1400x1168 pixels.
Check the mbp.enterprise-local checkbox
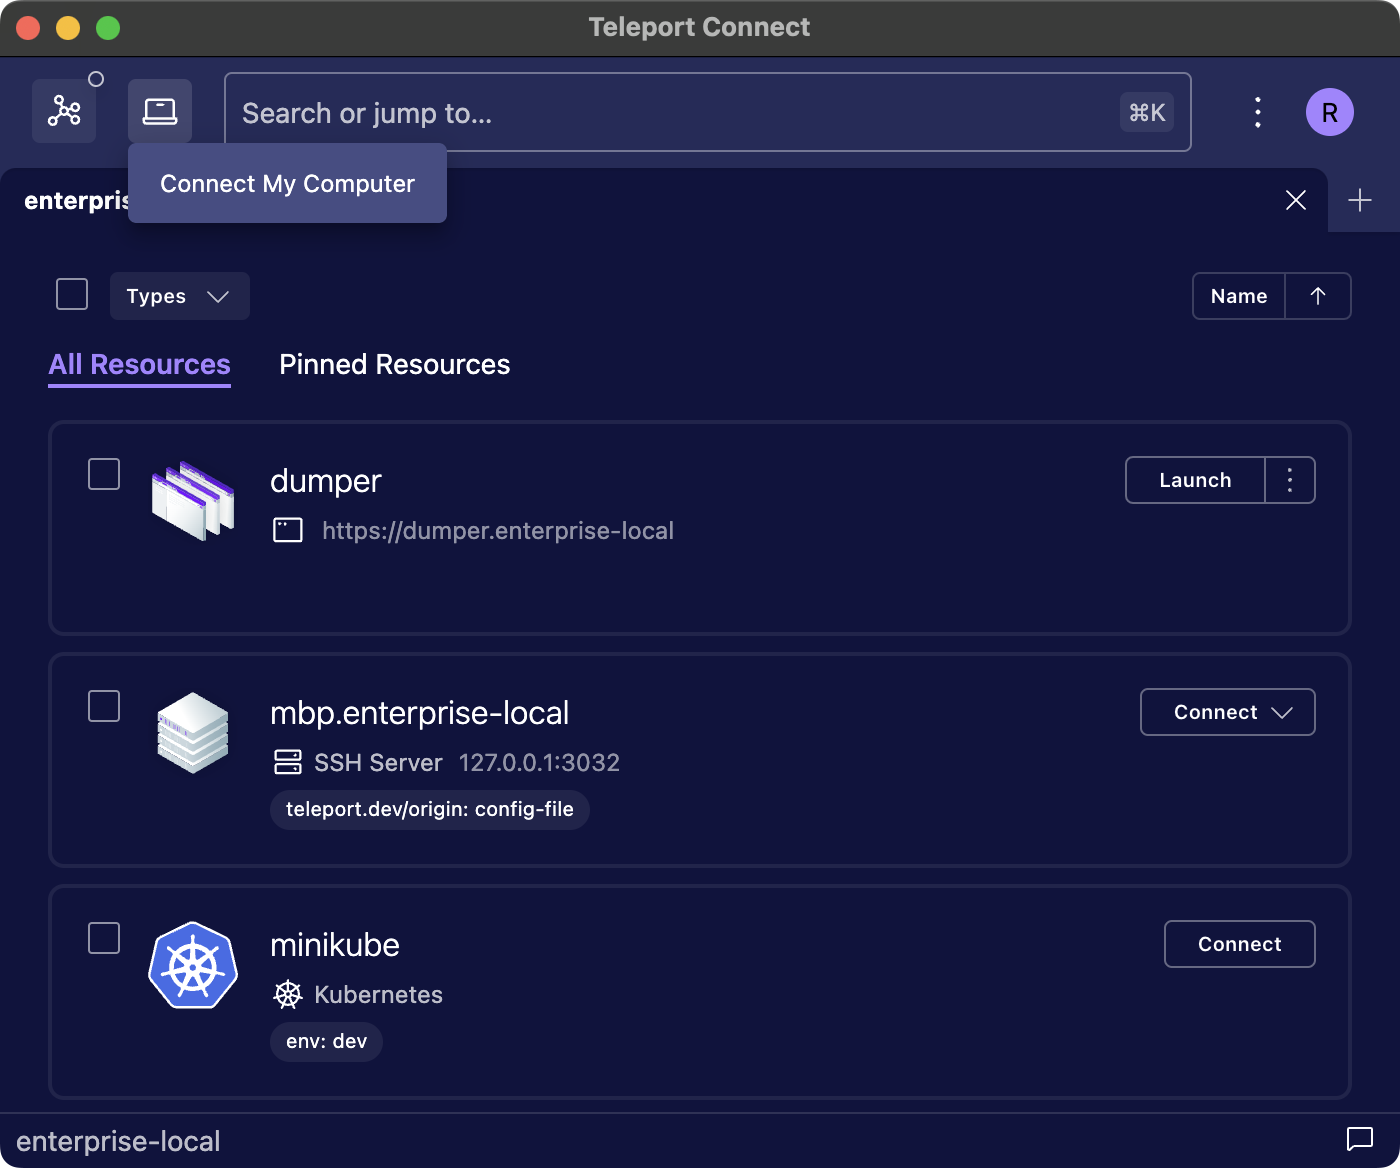(x=103, y=706)
